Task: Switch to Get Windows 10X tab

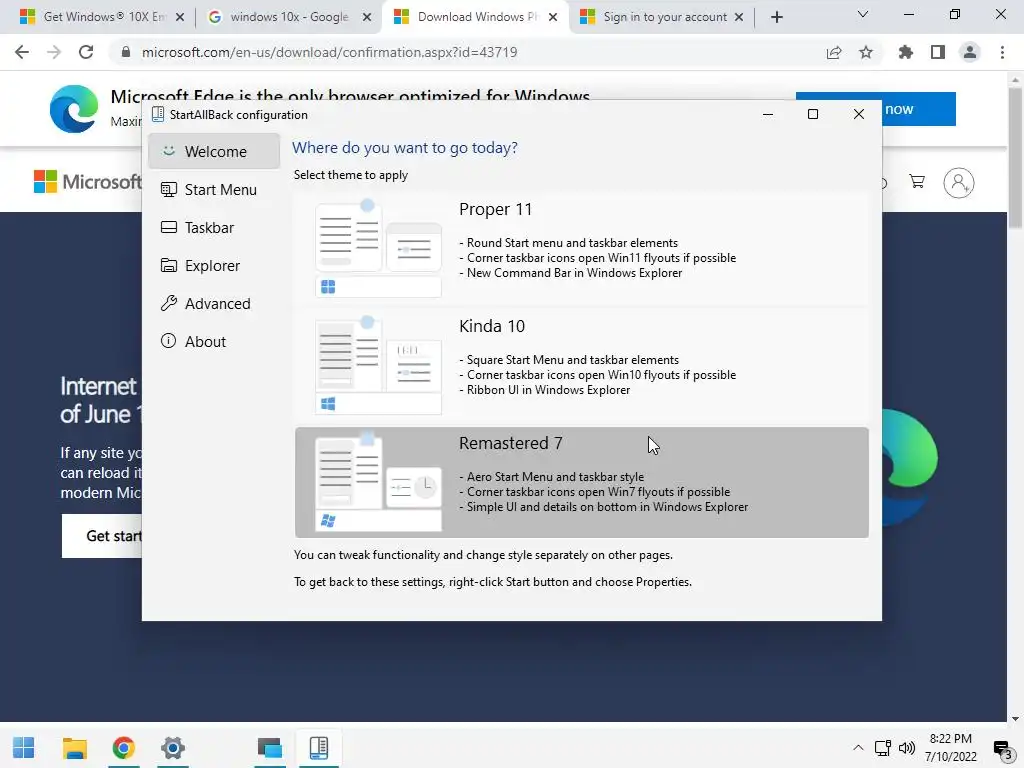Action: tap(101, 17)
